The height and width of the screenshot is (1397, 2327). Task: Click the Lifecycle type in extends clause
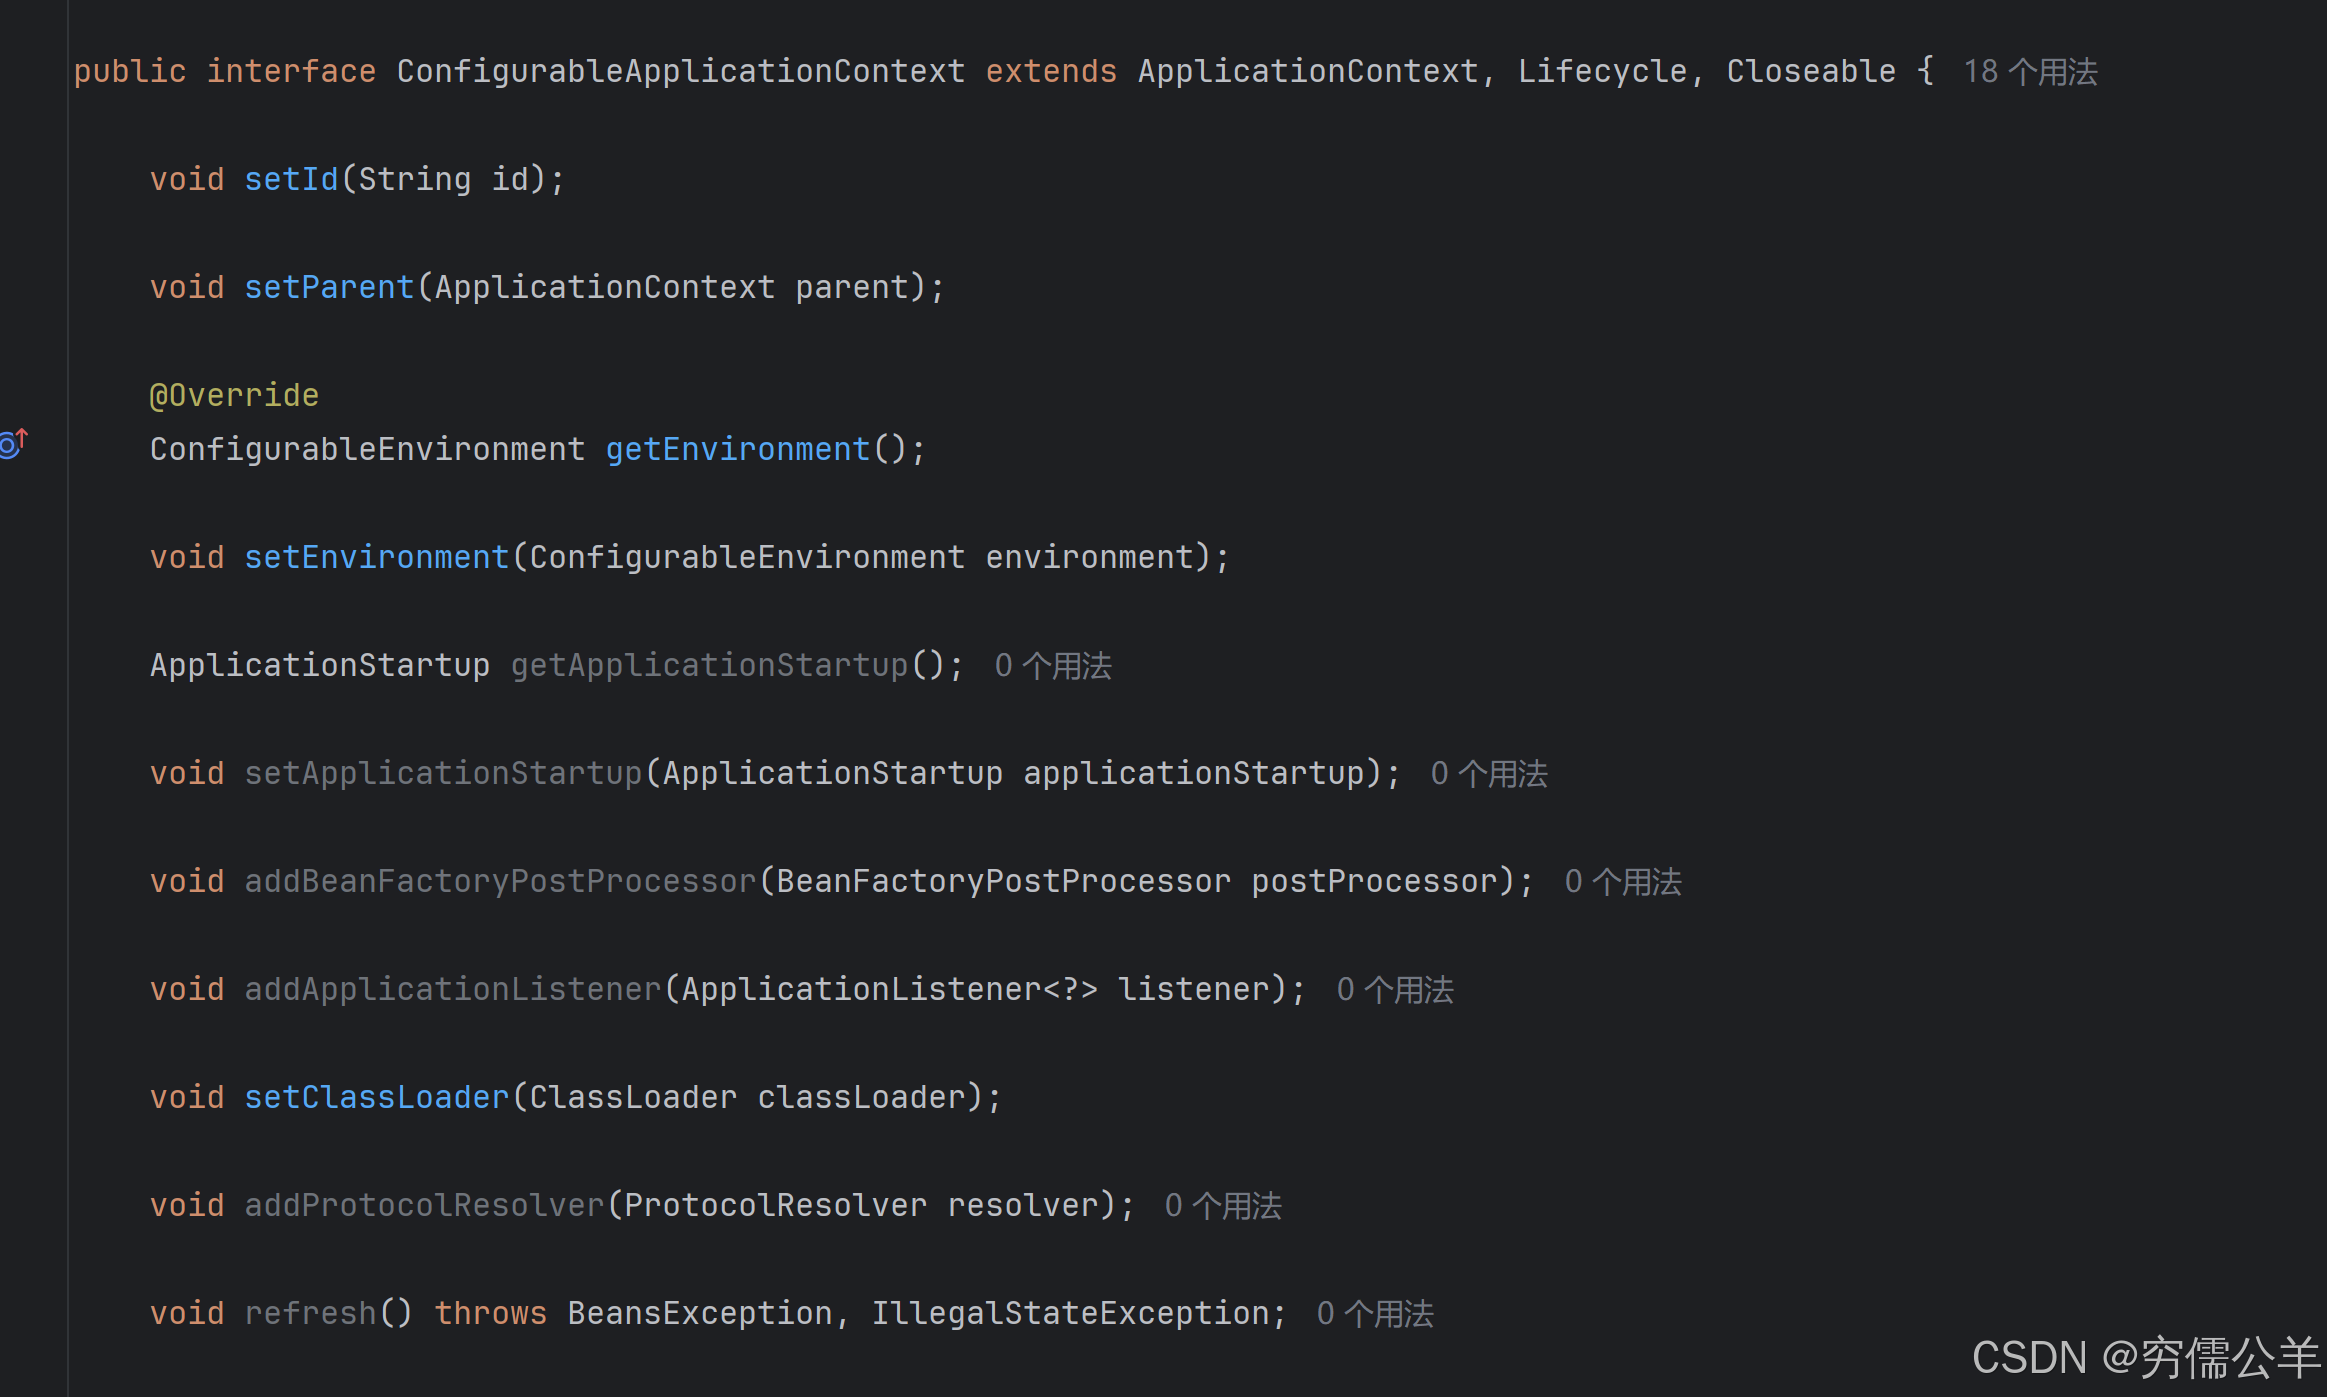1601,72
